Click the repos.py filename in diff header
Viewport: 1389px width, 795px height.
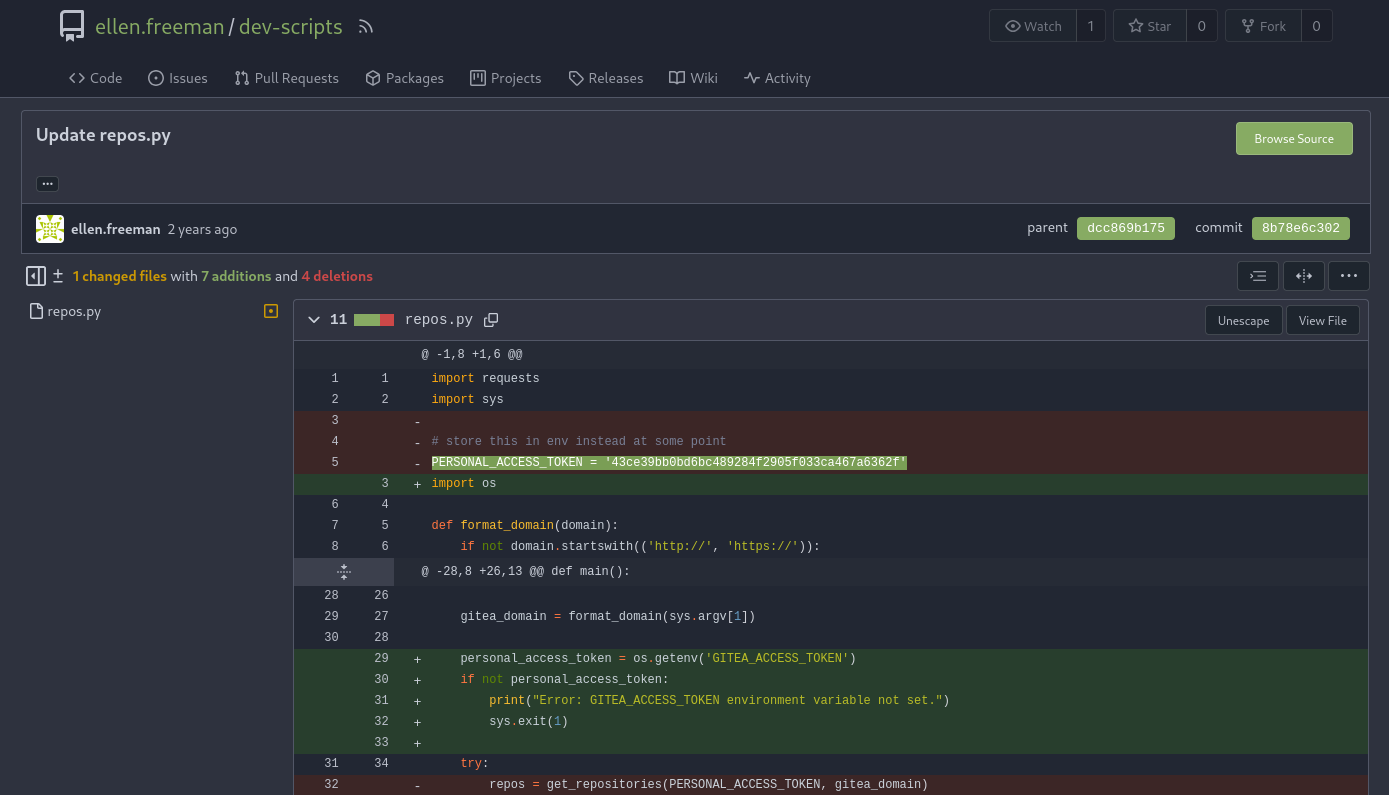click(439, 320)
